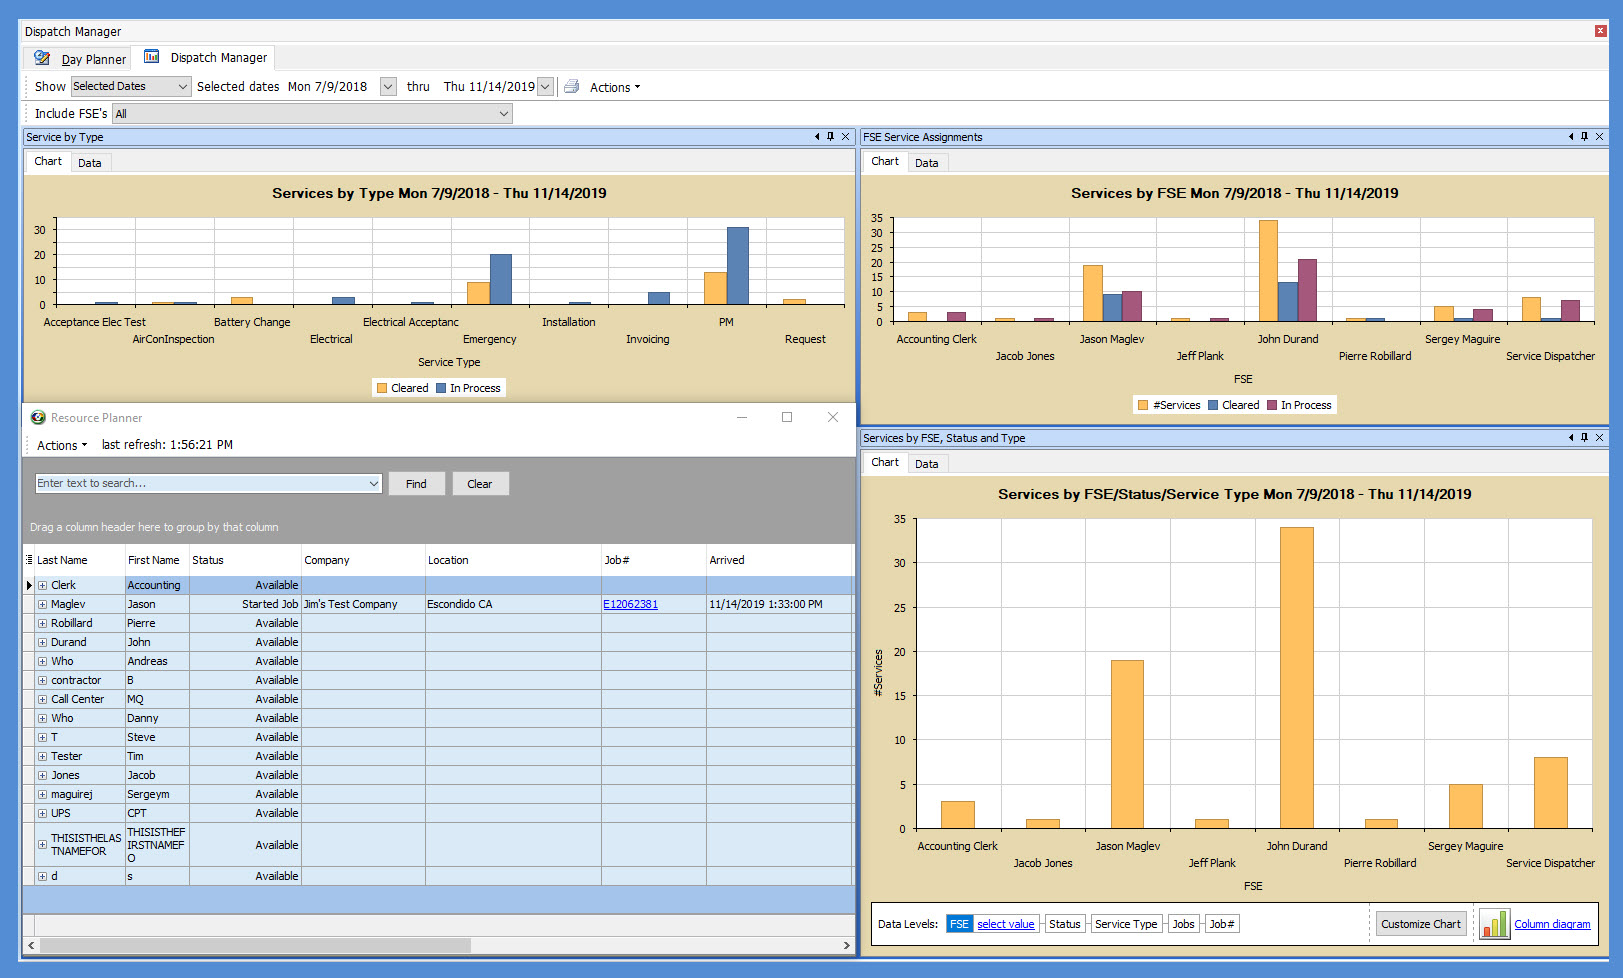This screenshot has height=978, width=1623.
Task: Toggle the pin on Services by FSE panel
Action: [x=1584, y=438]
